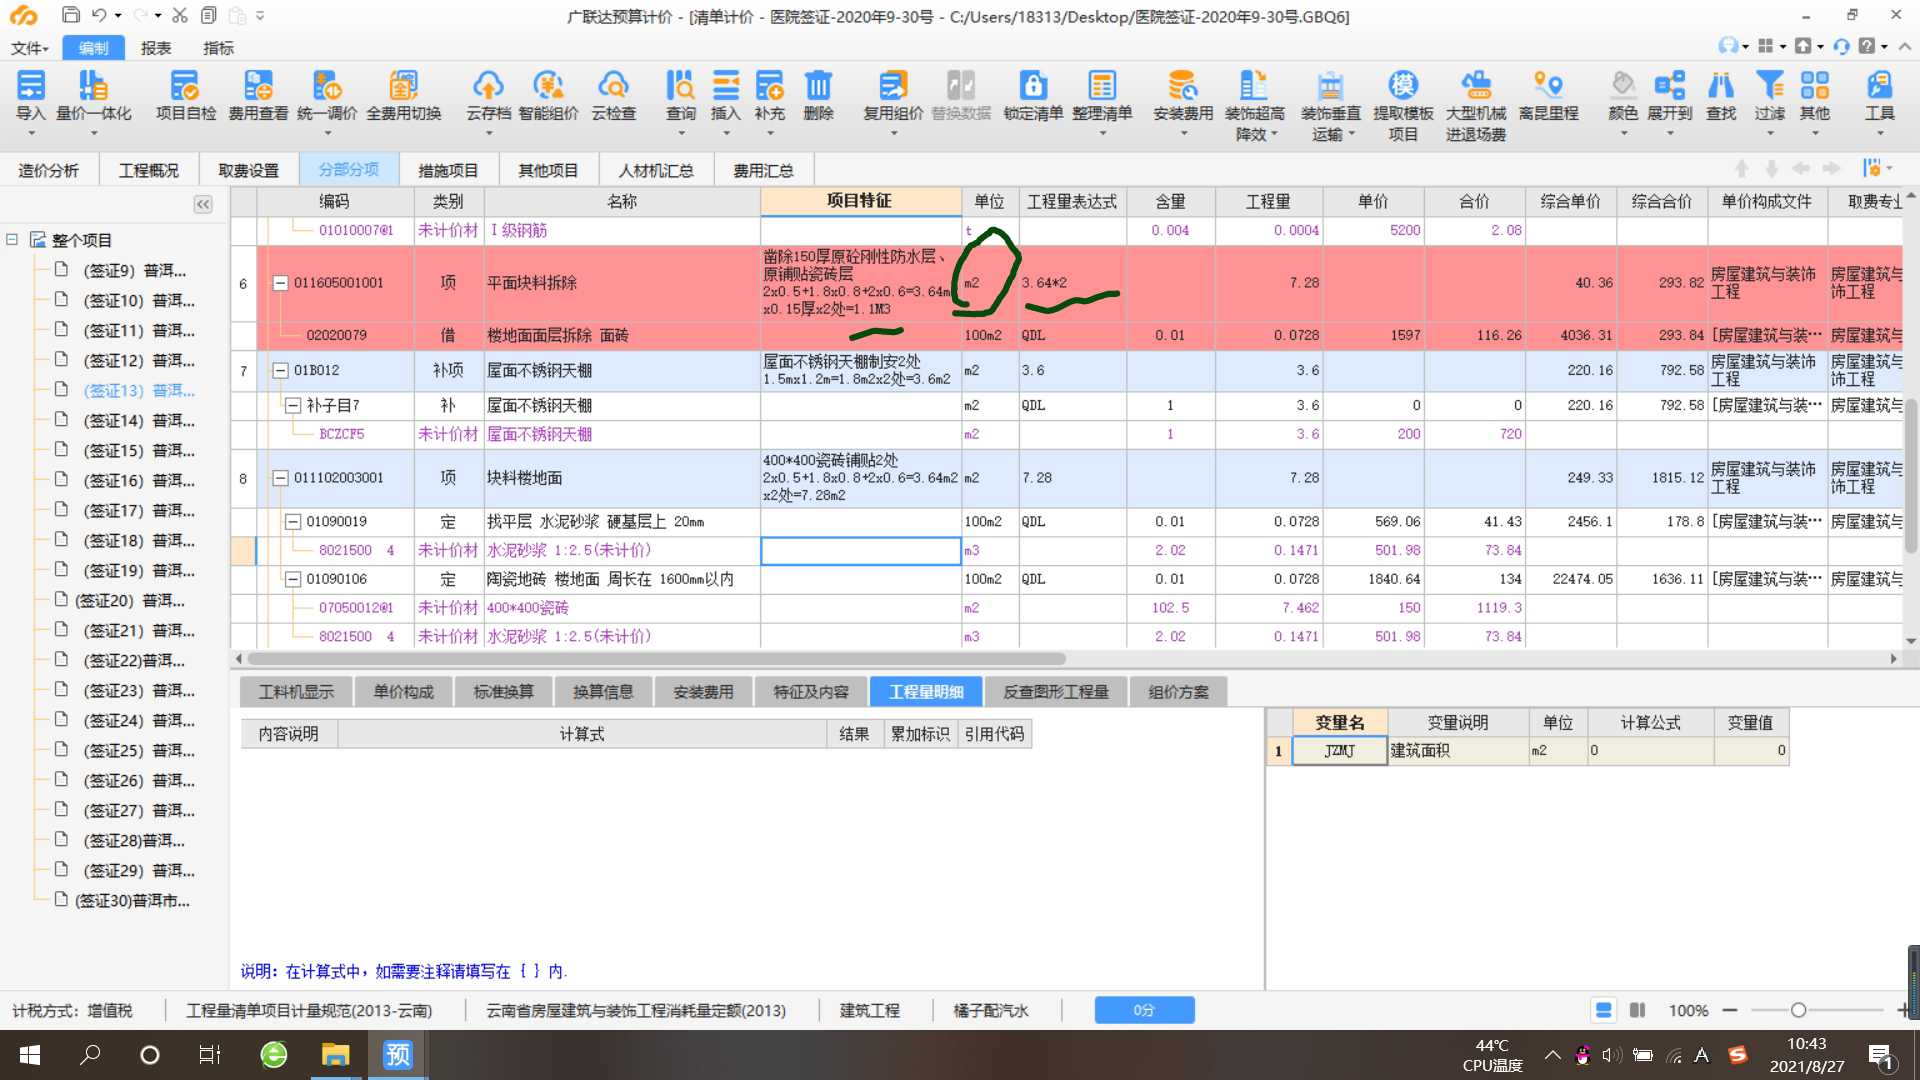This screenshot has height=1080, width=1920.
Task: Click the save icon in title bar
Action: coord(70,15)
